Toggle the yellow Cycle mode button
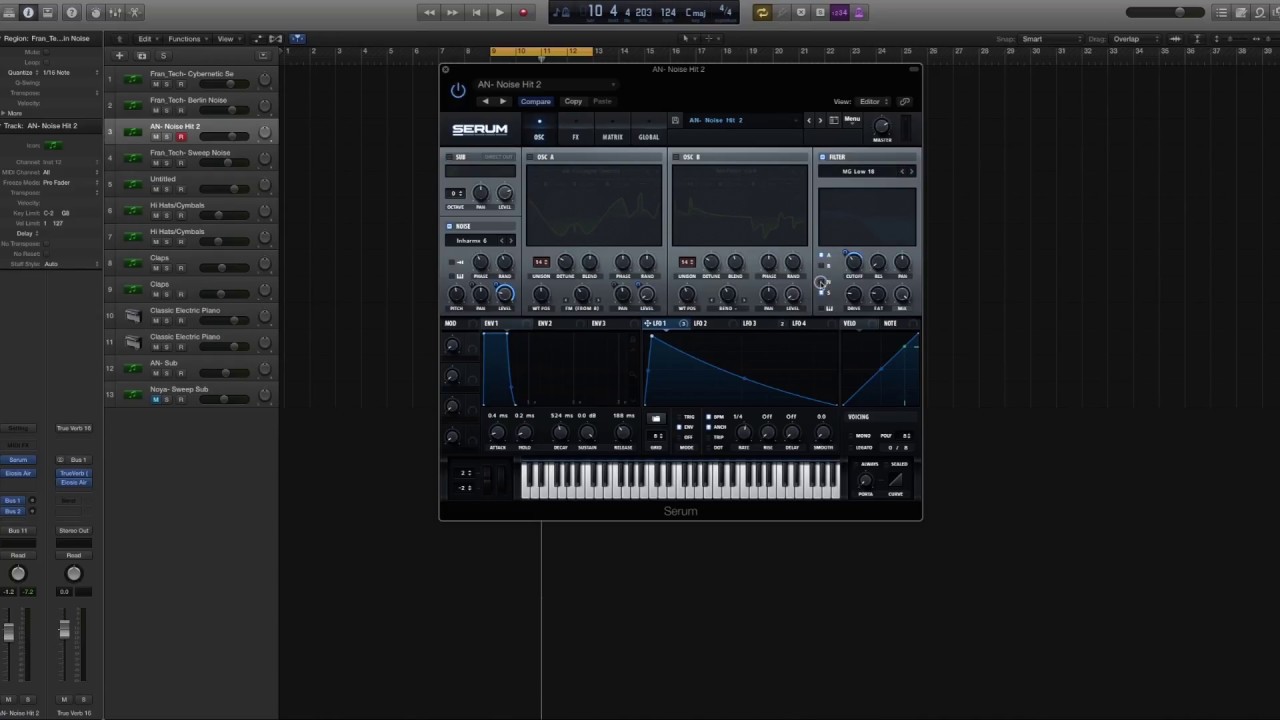This screenshot has width=1280, height=720. point(762,12)
